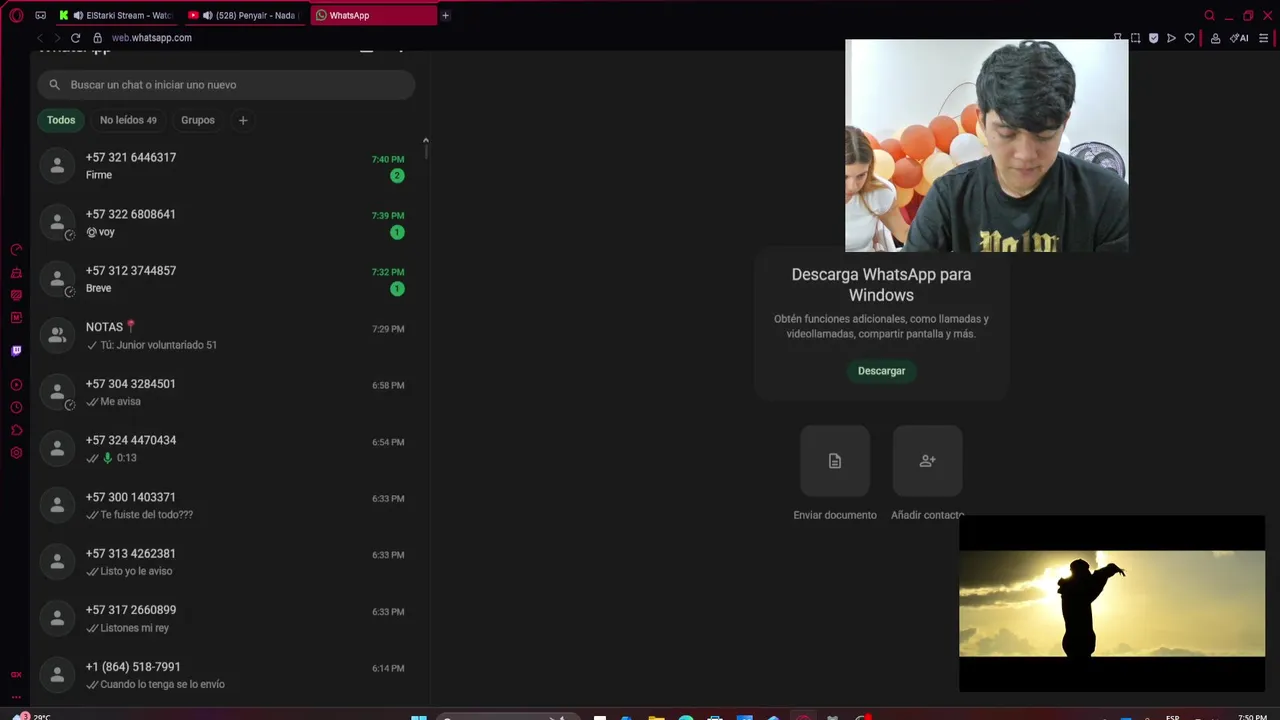Open the AI assistant button
Screen dimensions: 1280x720
[x=1239, y=38]
